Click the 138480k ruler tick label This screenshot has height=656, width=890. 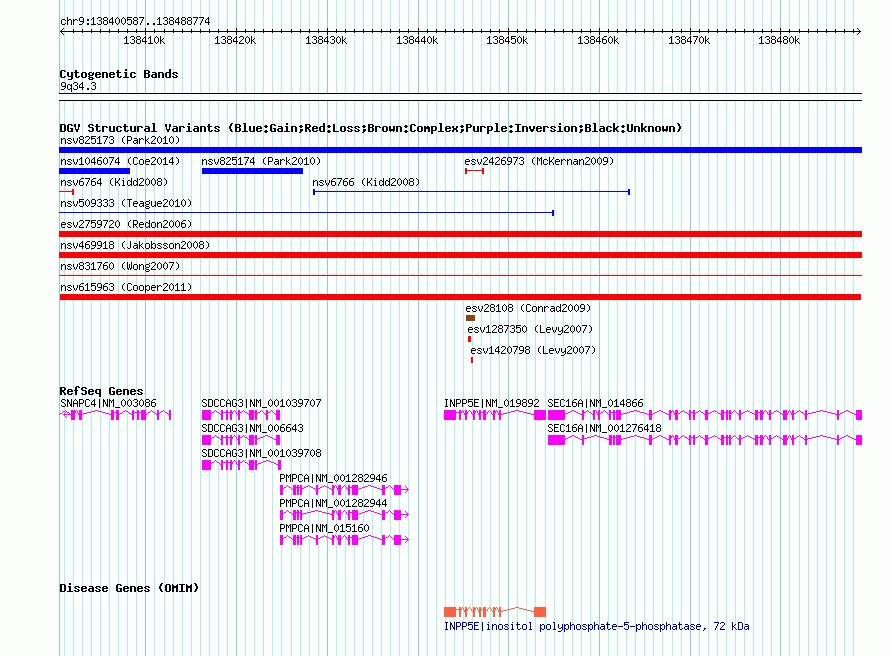point(779,40)
